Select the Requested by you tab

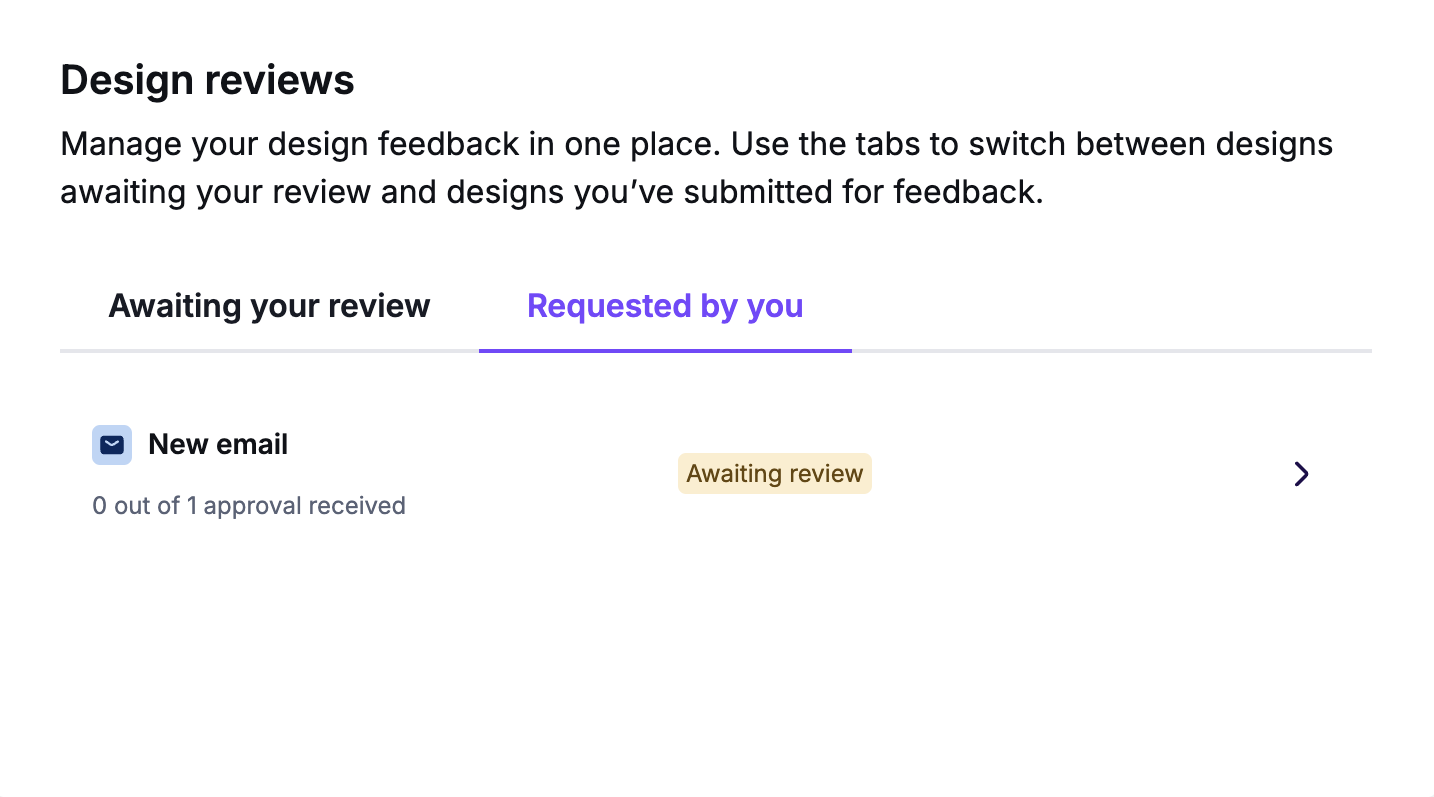point(665,306)
